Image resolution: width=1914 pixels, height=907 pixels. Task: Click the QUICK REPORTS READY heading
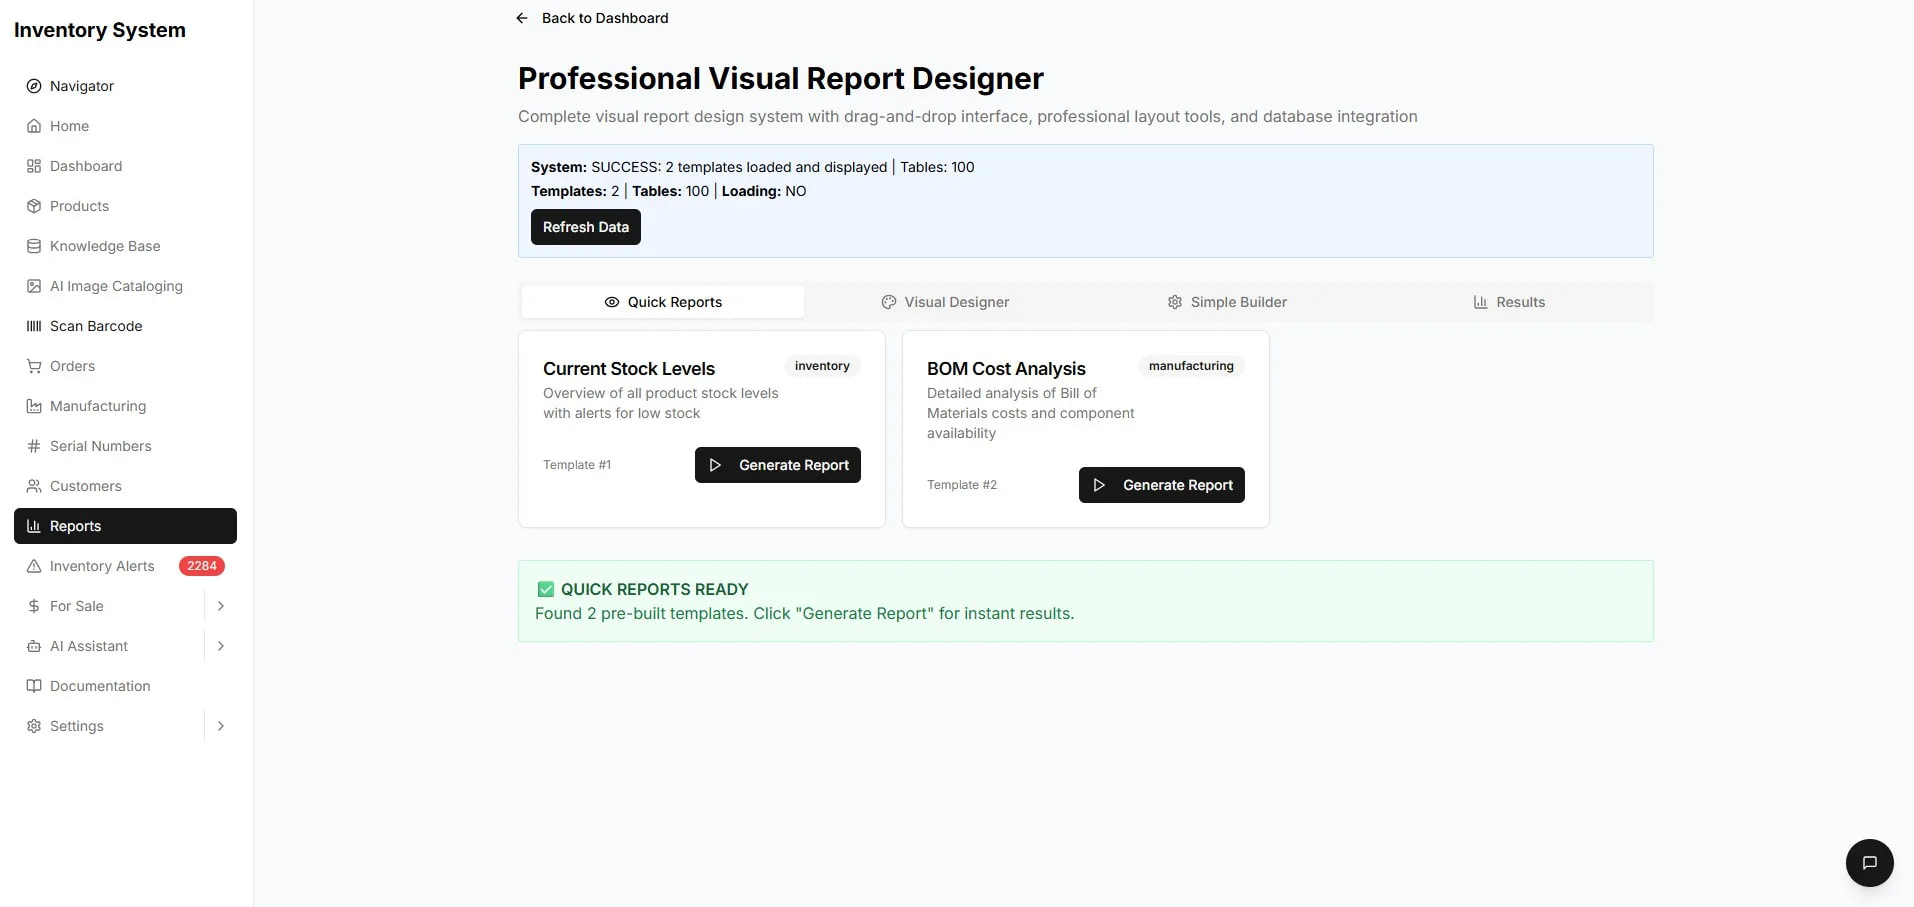coord(654,589)
